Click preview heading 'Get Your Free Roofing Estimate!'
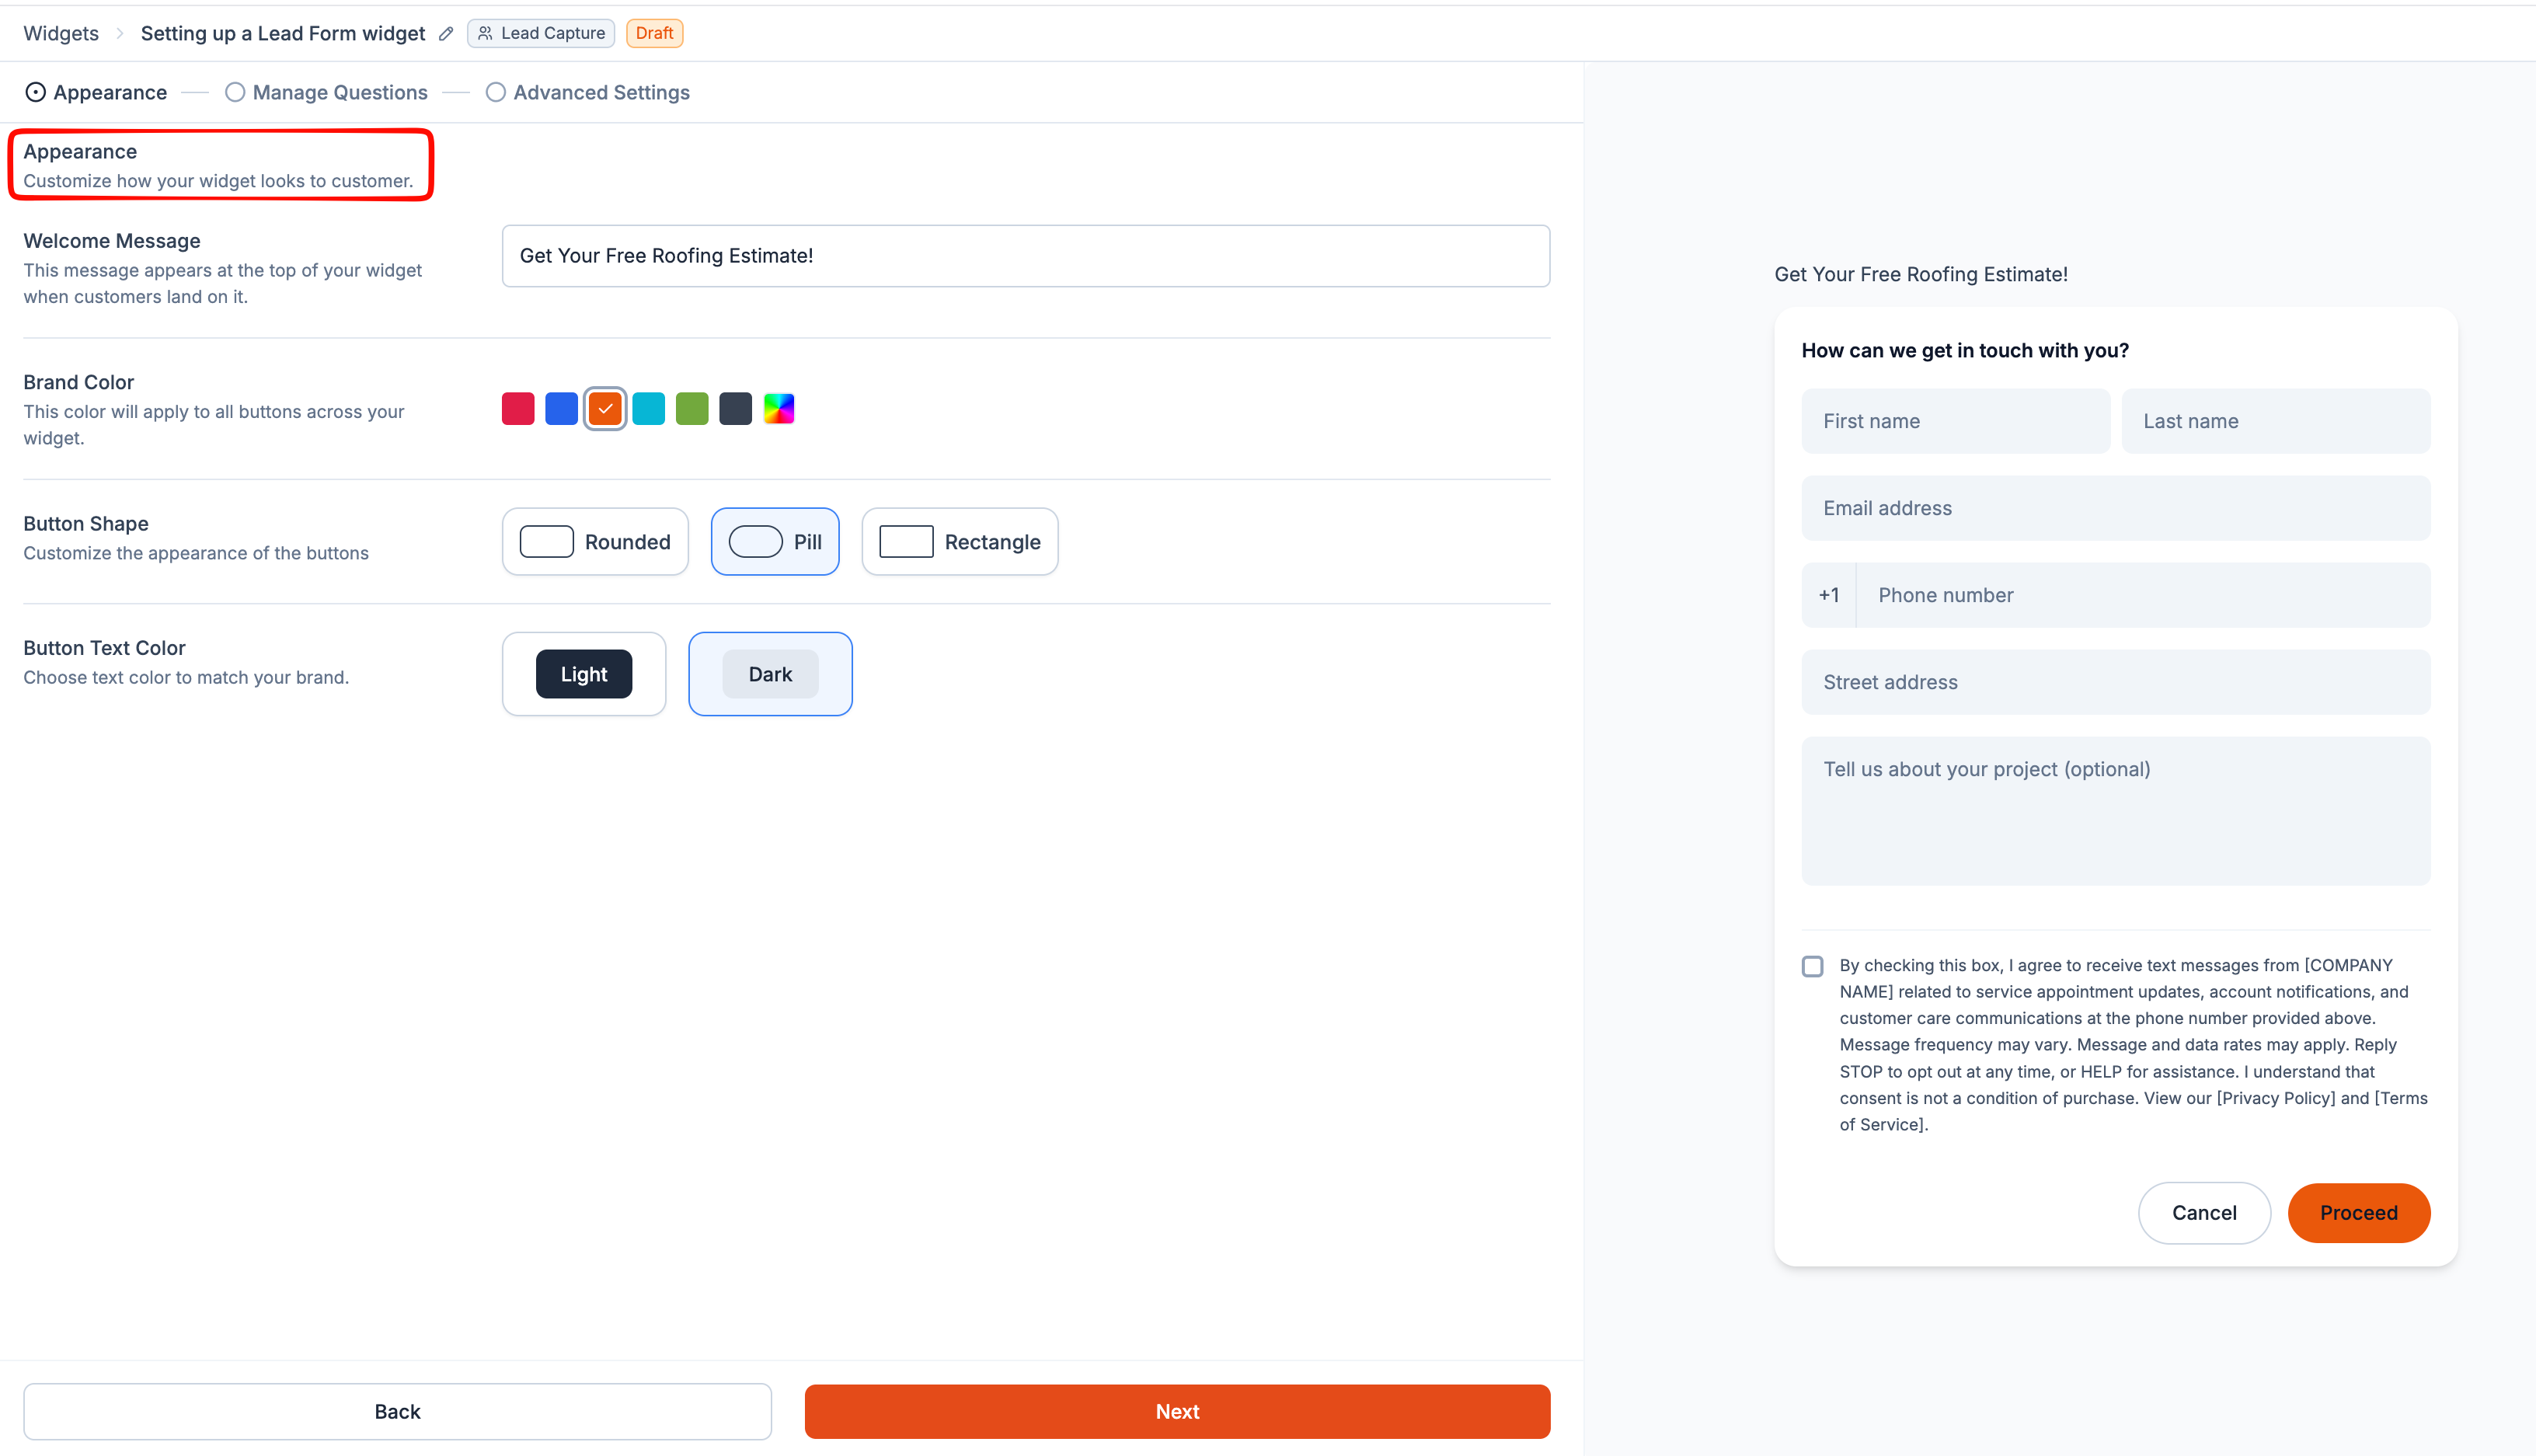 click(1921, 274)
